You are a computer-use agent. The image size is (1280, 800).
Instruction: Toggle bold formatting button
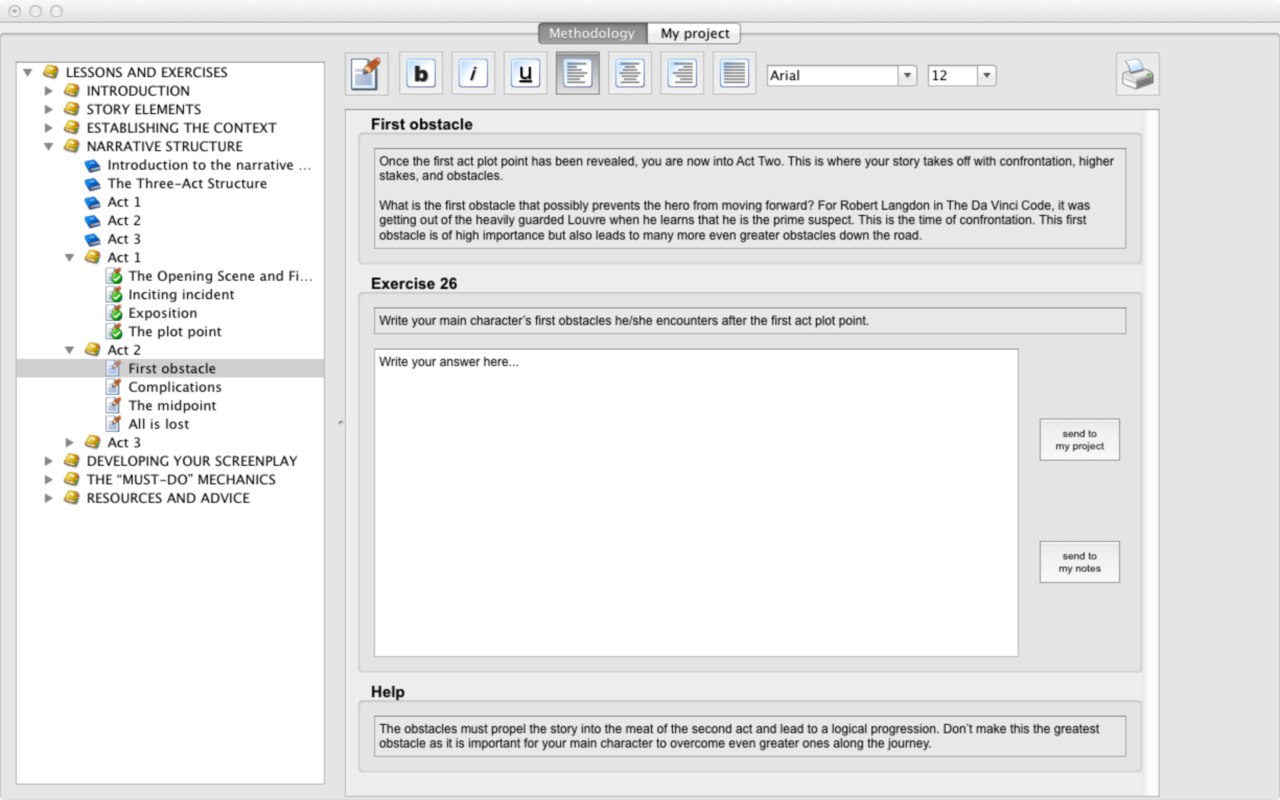pos(421,74)
